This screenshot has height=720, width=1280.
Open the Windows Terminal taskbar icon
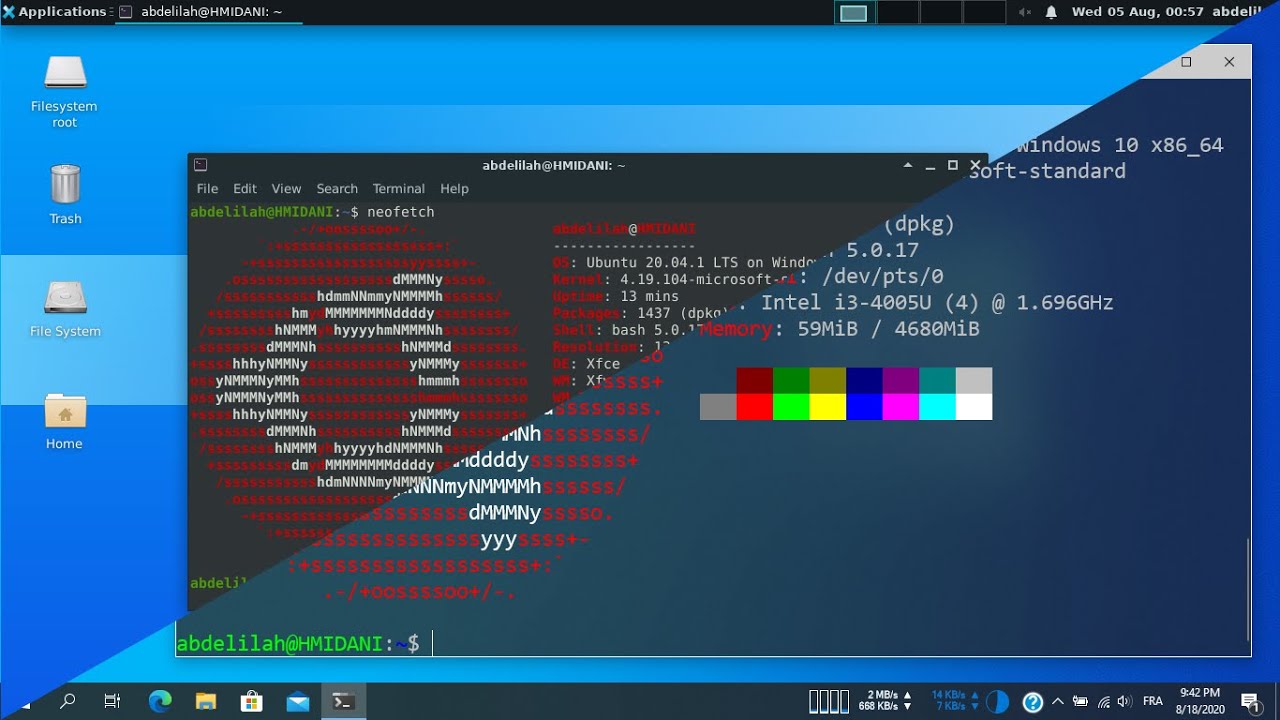(343, 700)
